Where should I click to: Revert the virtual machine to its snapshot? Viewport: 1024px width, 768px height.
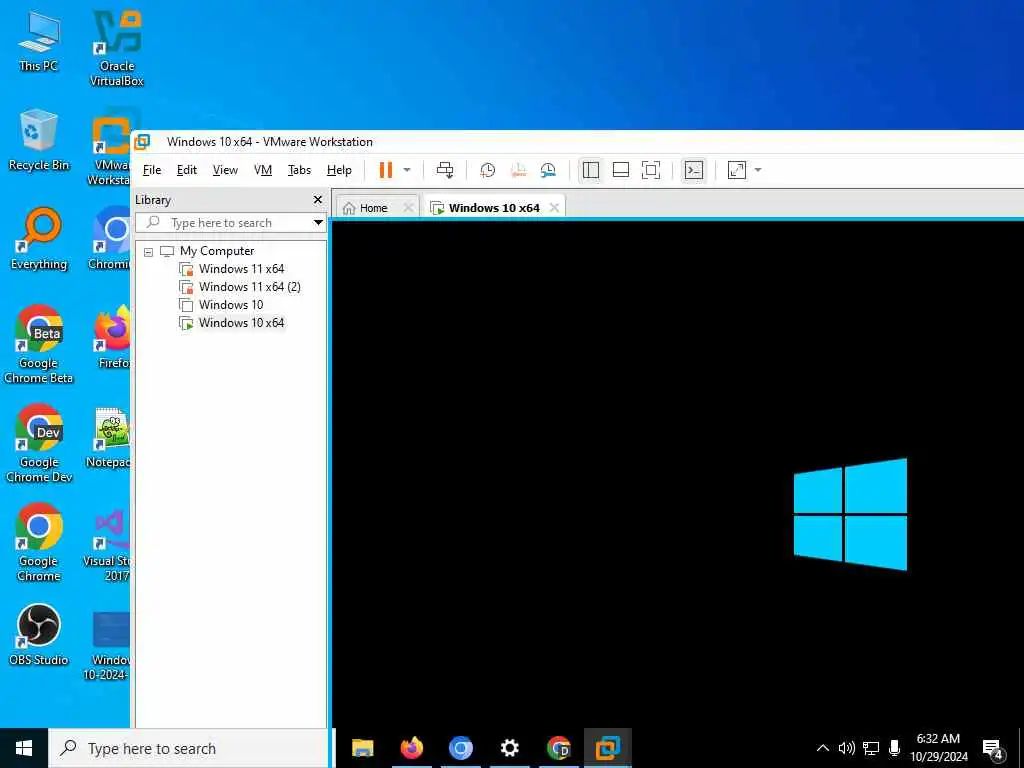click(x=518, y=170)
